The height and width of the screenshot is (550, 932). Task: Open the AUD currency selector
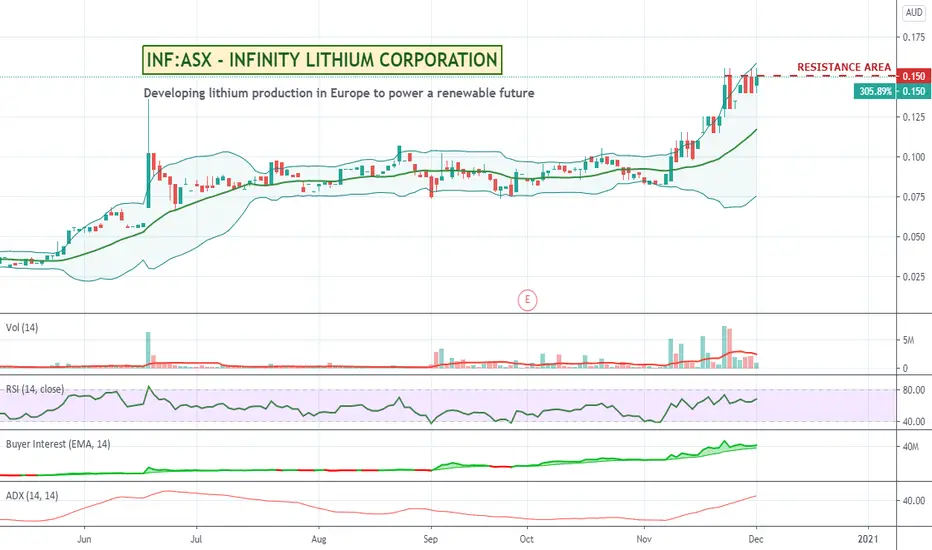(914, 12)
